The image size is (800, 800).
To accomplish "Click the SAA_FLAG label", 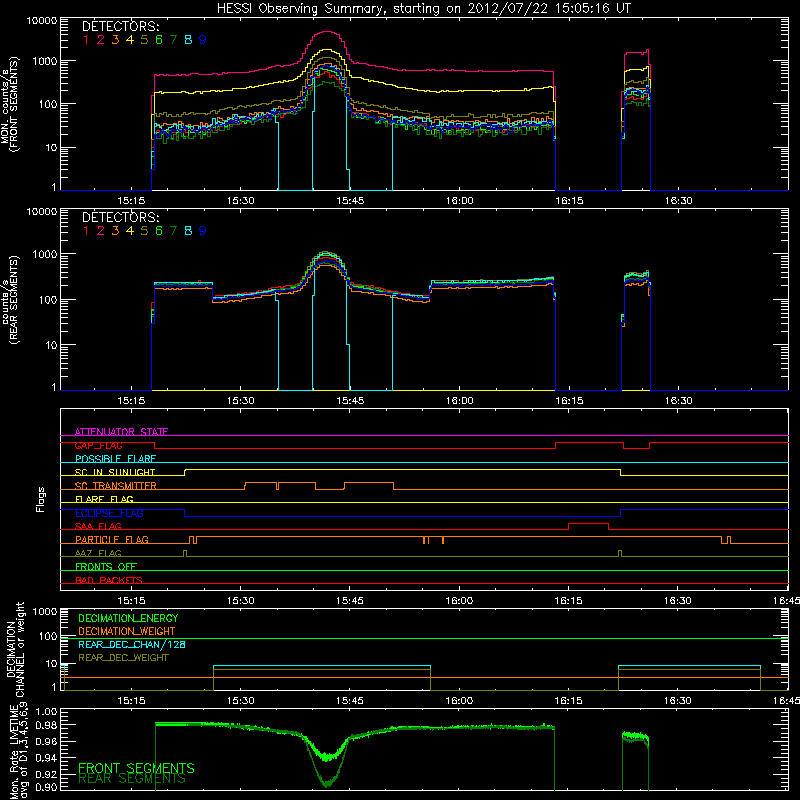I will [98, 526].
